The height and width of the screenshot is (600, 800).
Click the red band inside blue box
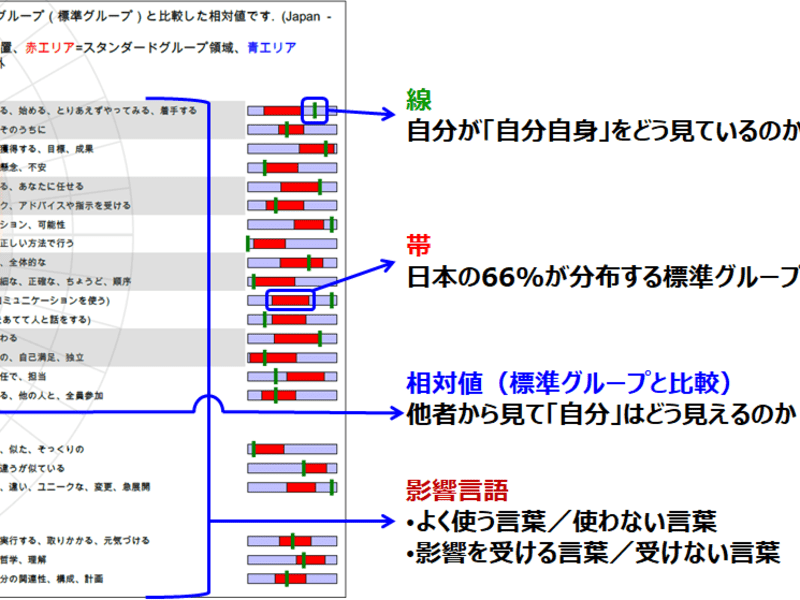291,300
